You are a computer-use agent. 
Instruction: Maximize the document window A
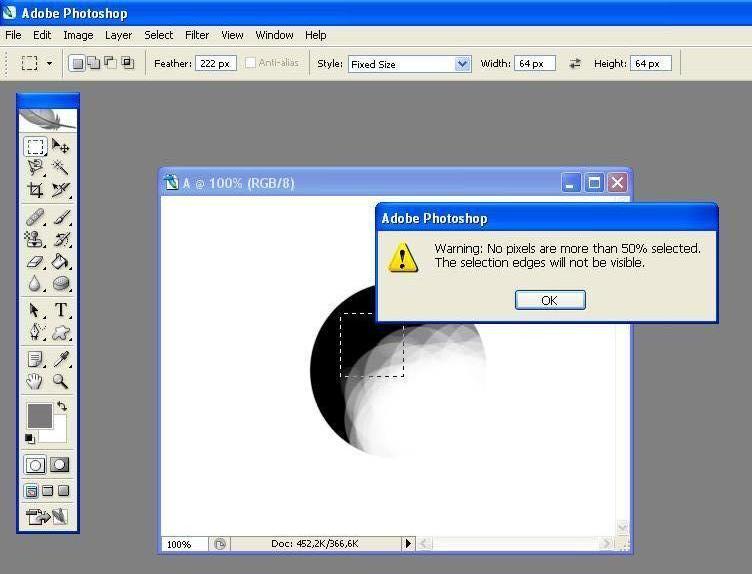click(x=594, y=183)
